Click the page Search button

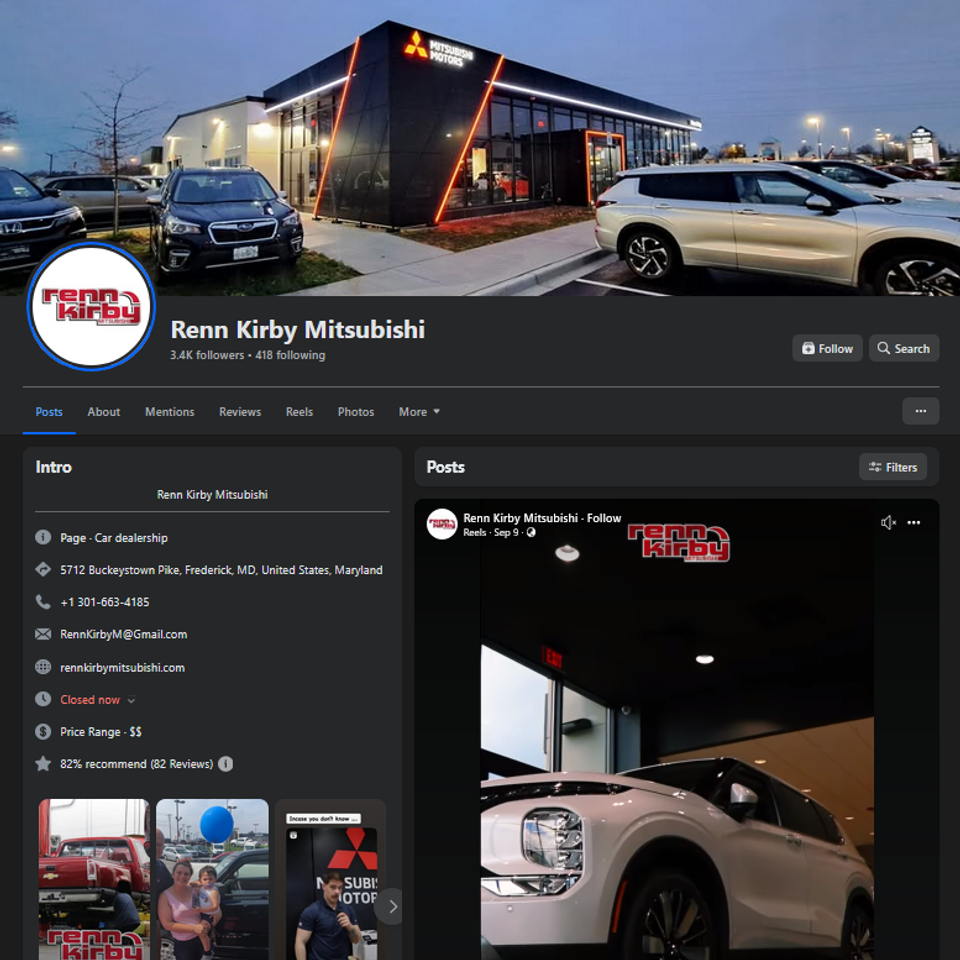click(904, 348)
